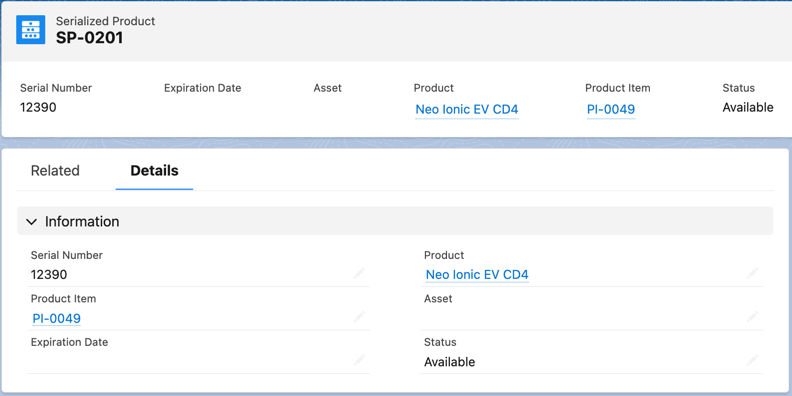Click Status label in Information section
The height and width of the screenshot is (396, 792).
point(440,342)
